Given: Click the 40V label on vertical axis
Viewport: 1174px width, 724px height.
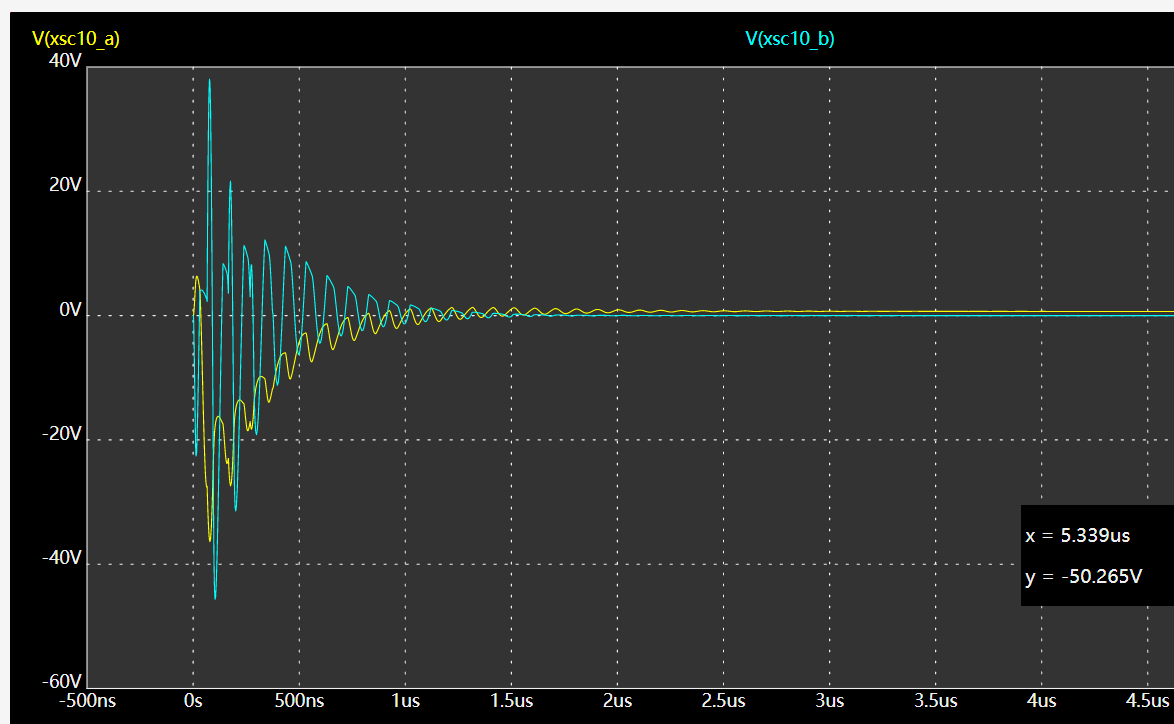Looking at the screenshot, I should pyautogui.click(x=64, y=62).
